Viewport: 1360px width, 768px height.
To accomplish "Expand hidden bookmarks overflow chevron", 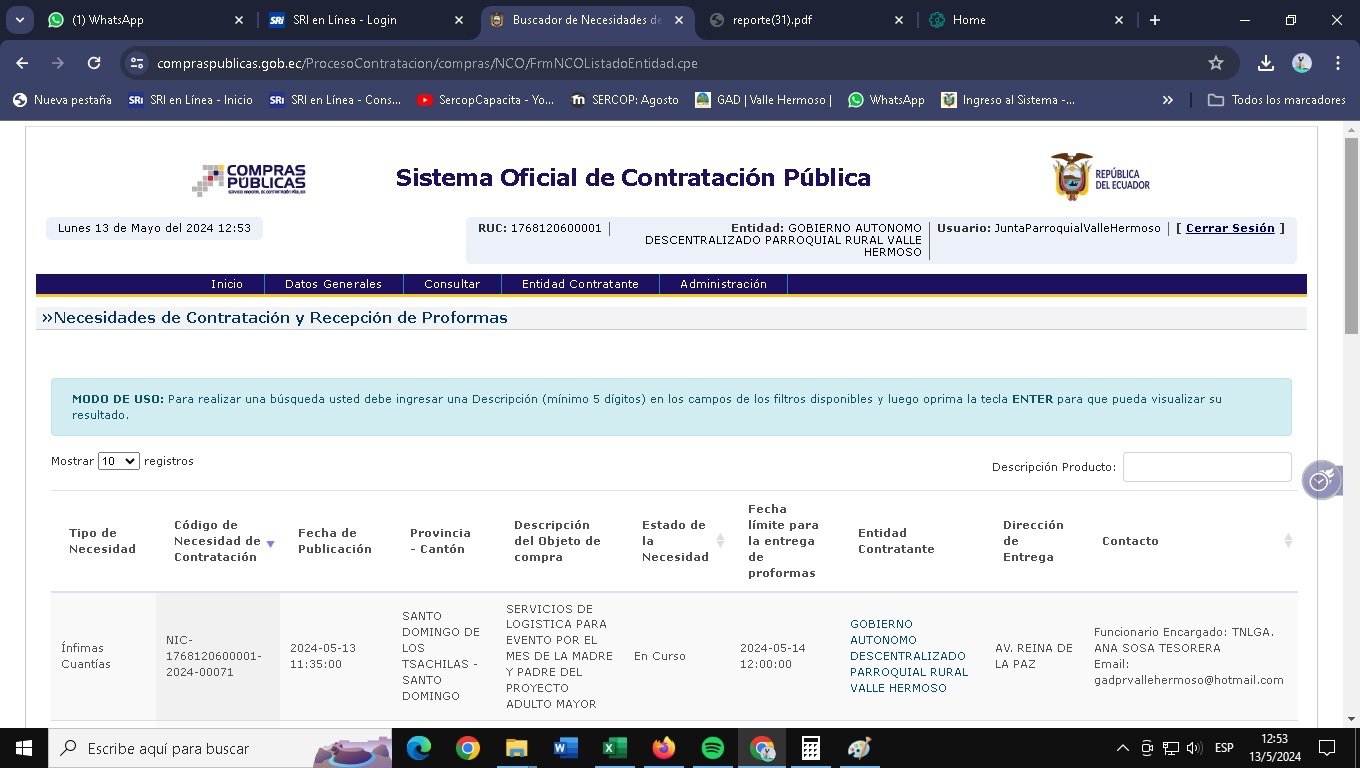I will [x=1167, y=100].
